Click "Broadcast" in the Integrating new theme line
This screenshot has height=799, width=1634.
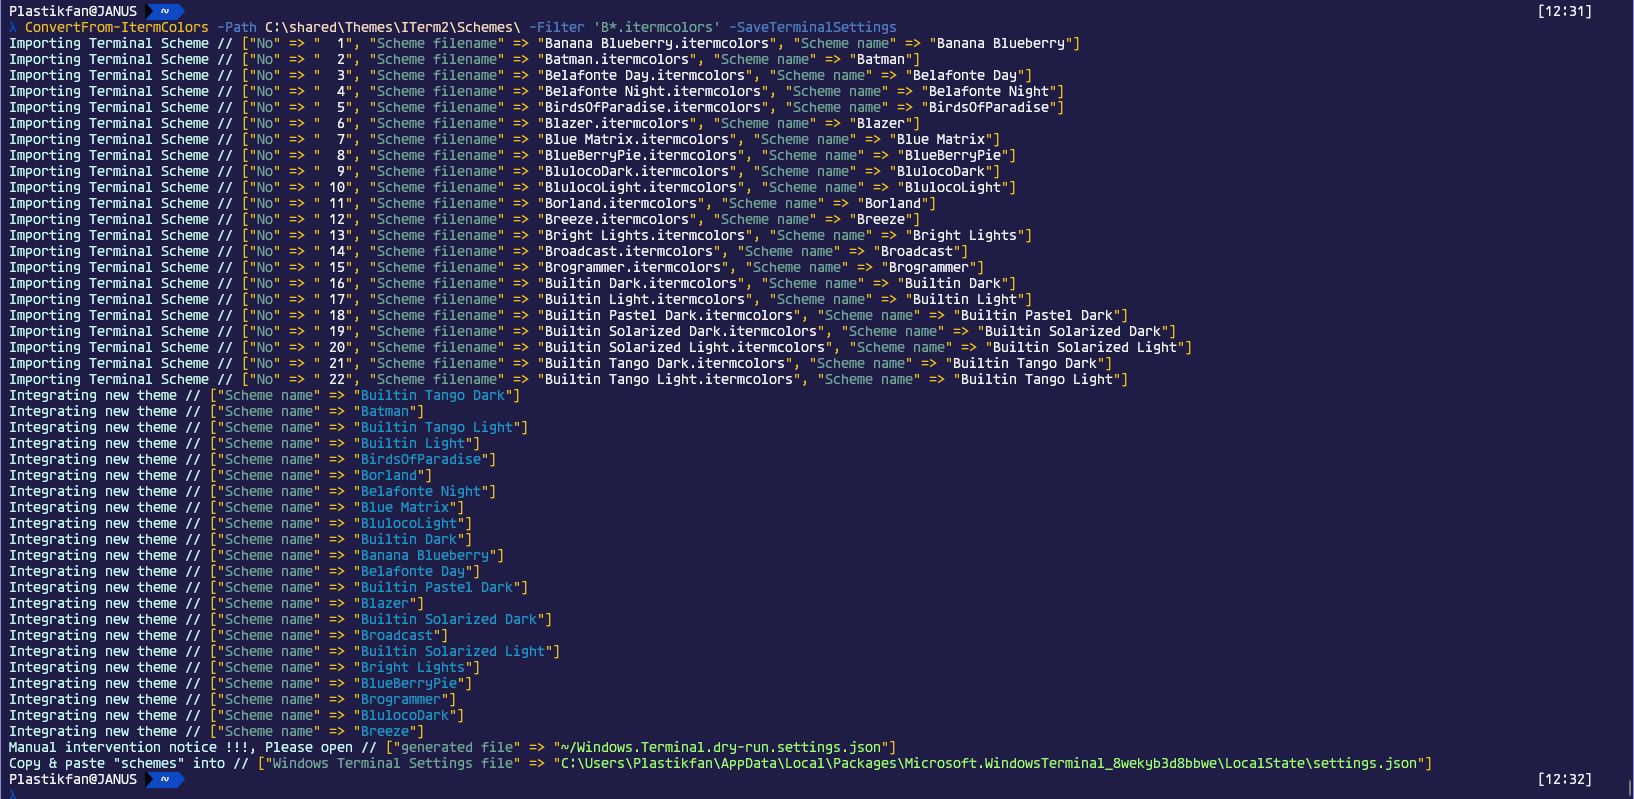[397, 635]
